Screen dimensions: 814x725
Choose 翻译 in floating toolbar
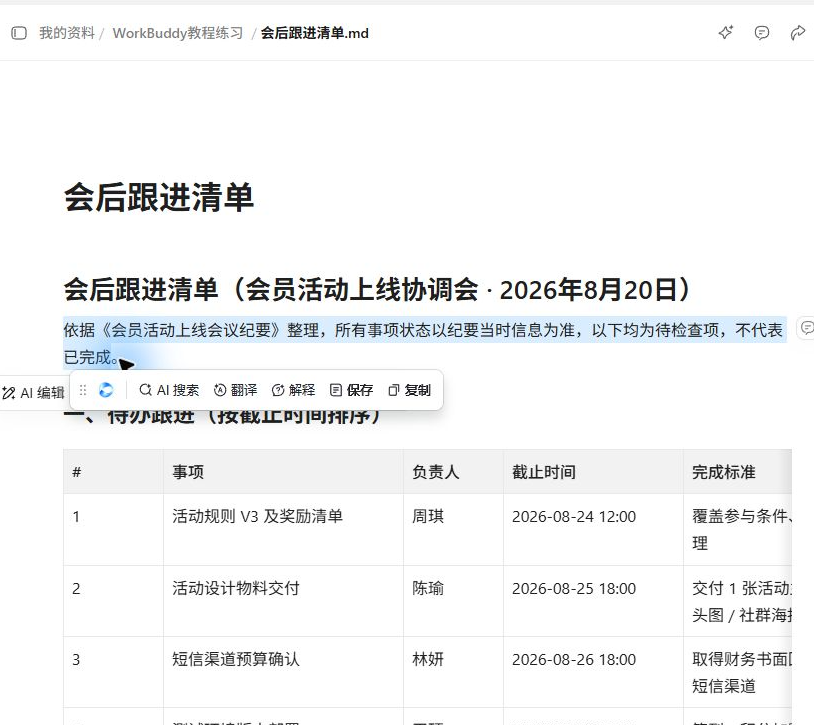tap(236, 390)
